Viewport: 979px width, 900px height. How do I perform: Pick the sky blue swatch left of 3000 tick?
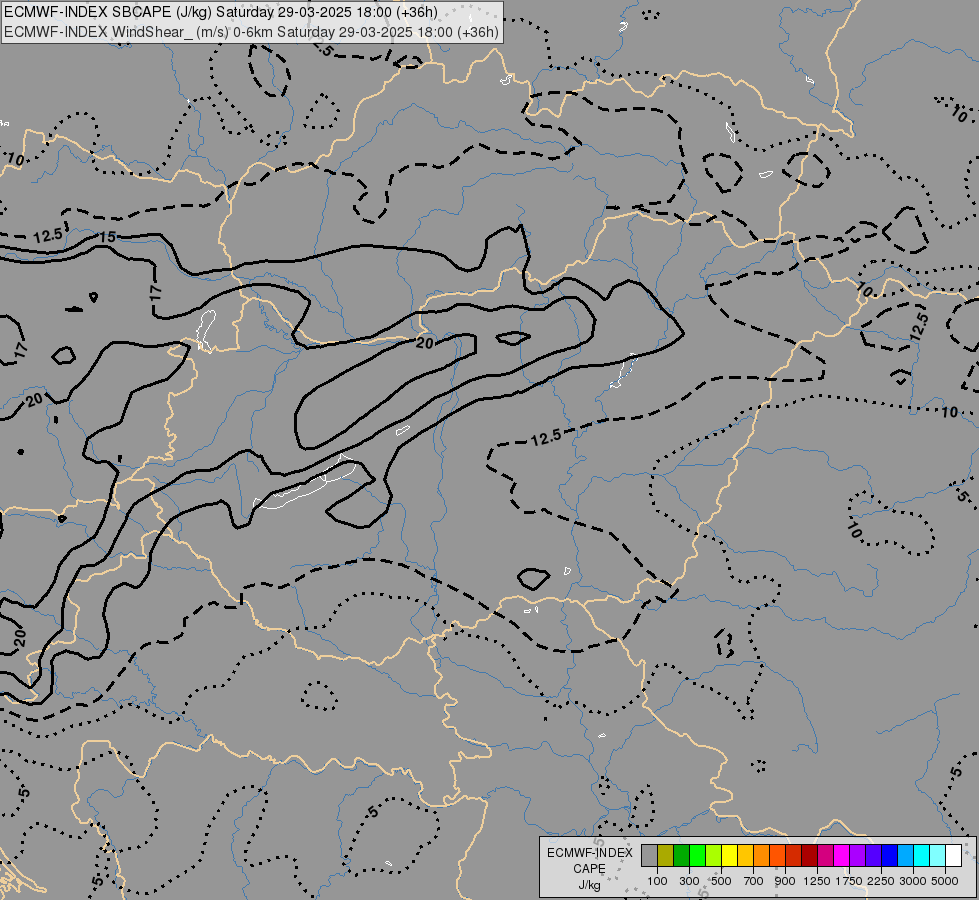tap(905, 855)
